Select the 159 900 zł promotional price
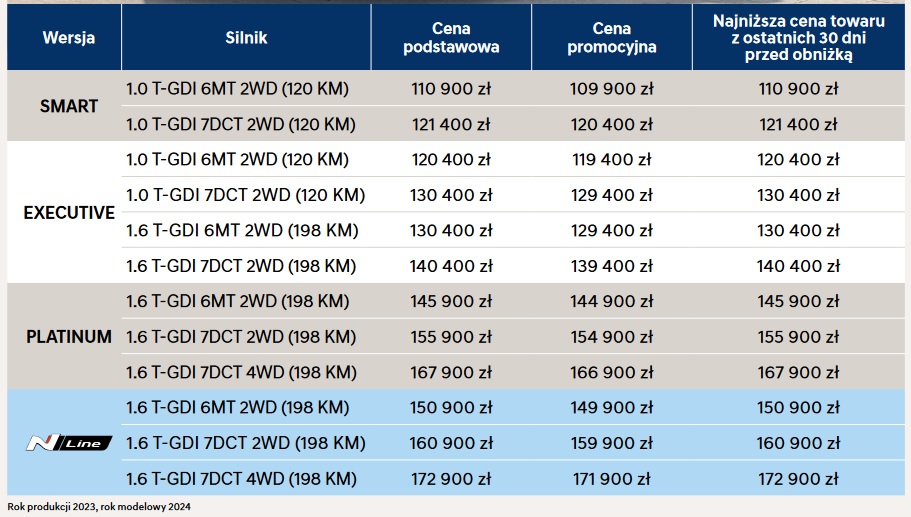Image resolution: width=911 pixels, height=517 pixels. coord(611,442)
